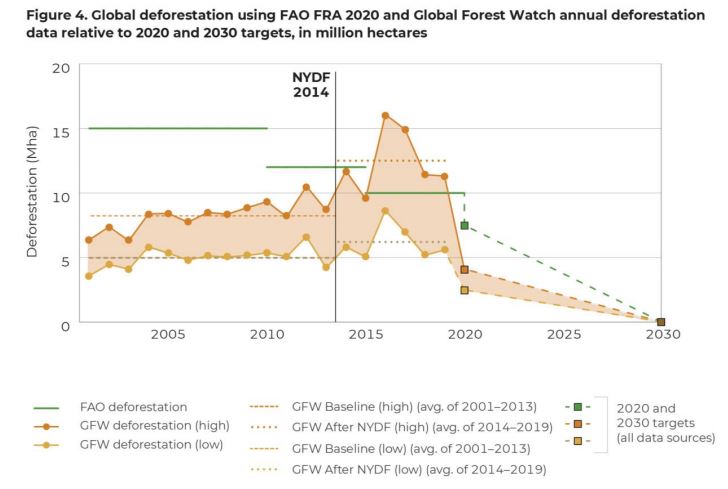This screenshot has height=489, width=728.
Task: Click the 2010 x-axis label
Action: pyautogui.click(x=267, y=334)
